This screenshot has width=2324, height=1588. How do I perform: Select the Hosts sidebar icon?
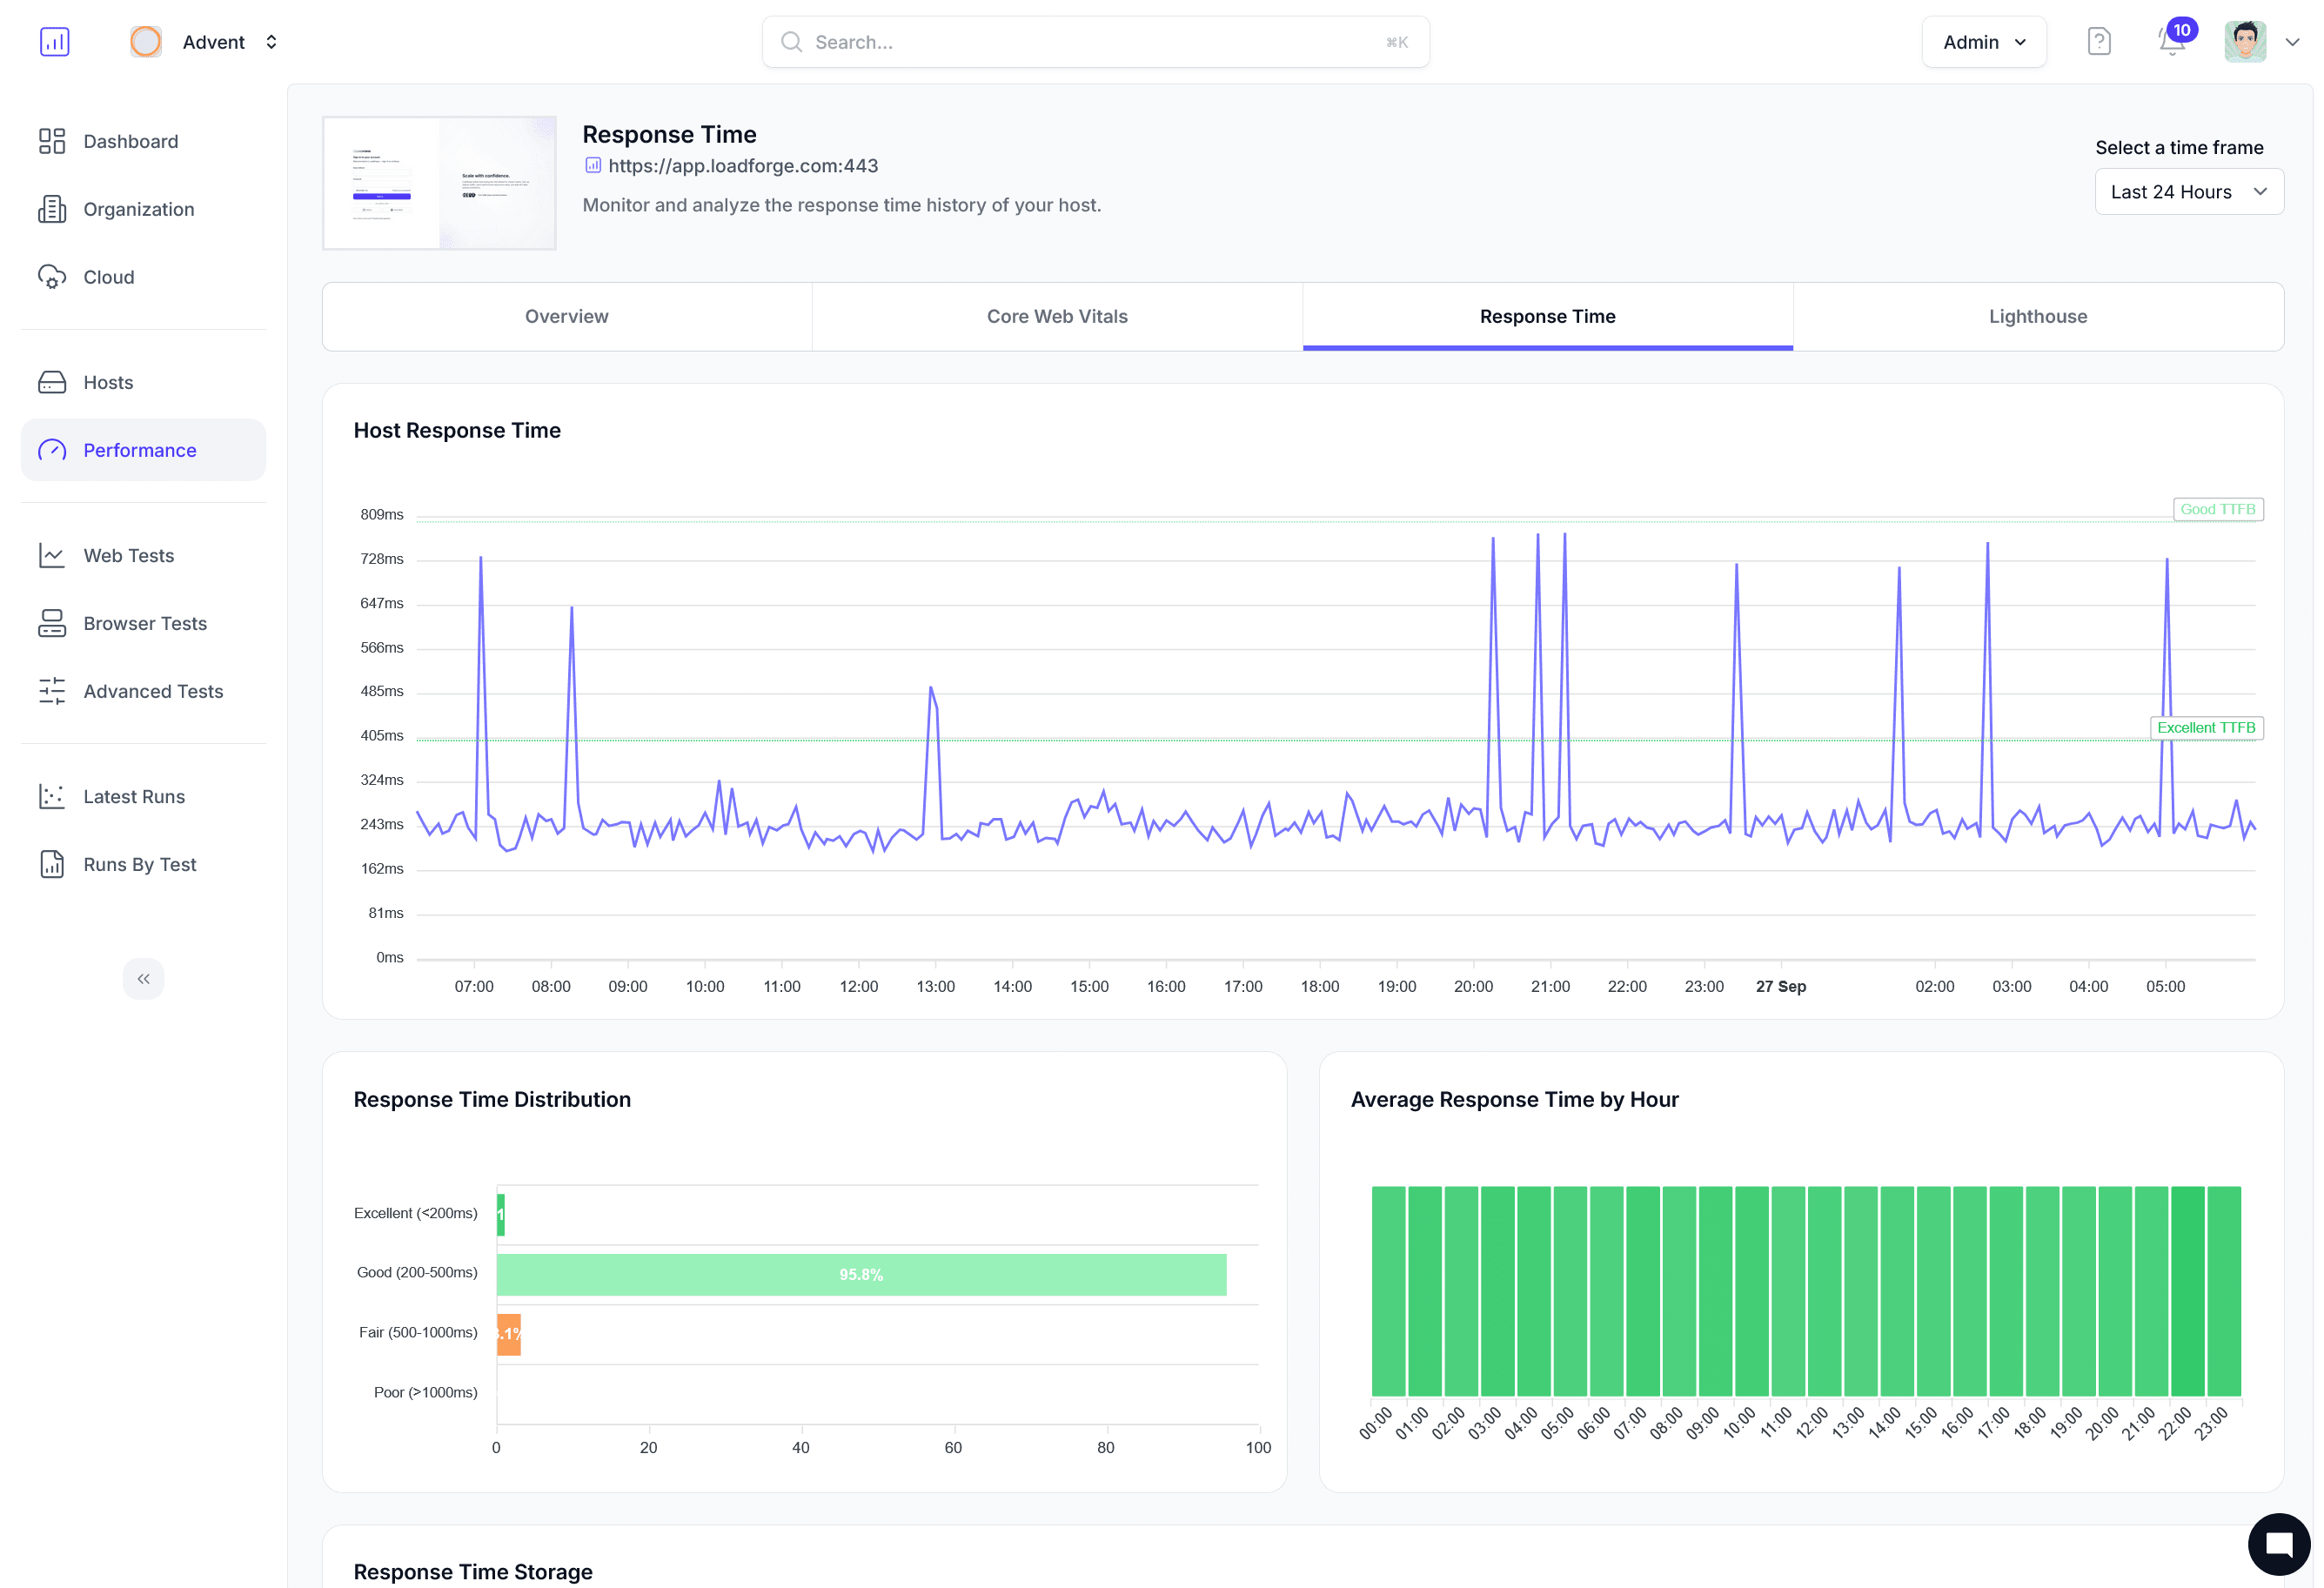pyautogui.click(x=53, y=382)
